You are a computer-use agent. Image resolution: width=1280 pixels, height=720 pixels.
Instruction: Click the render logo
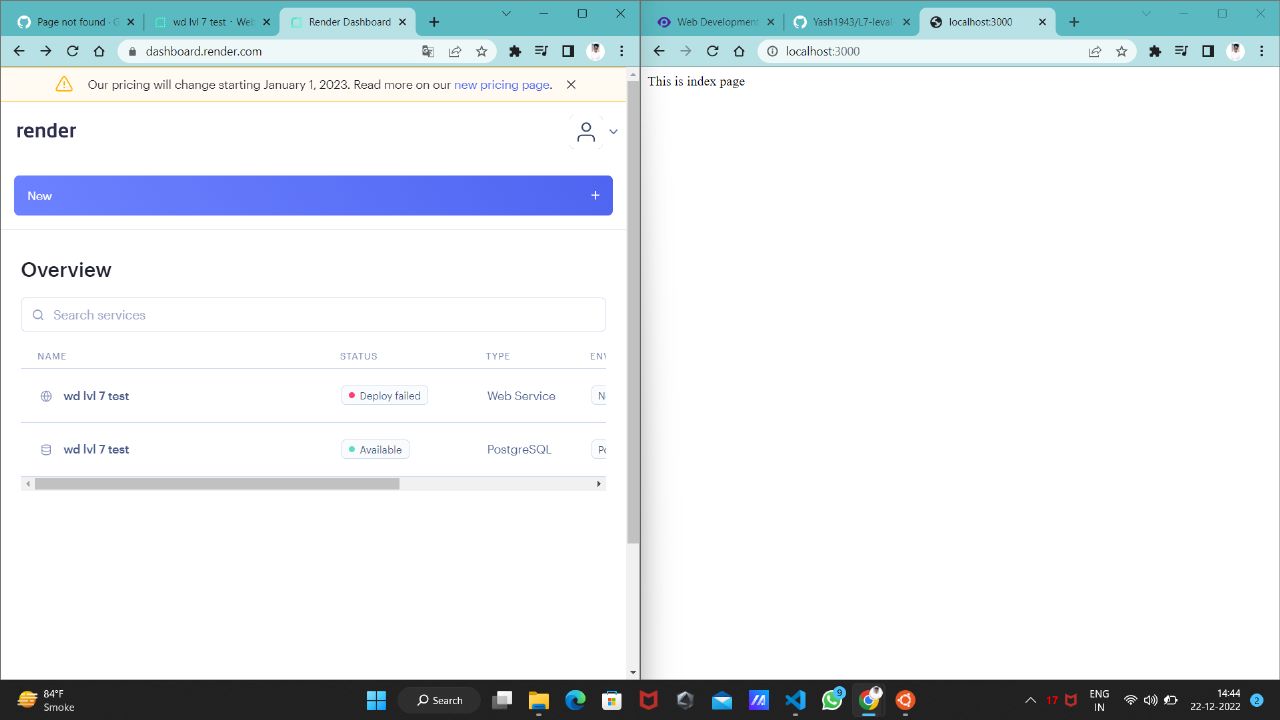pyautogui.click(x=46, y=130)
